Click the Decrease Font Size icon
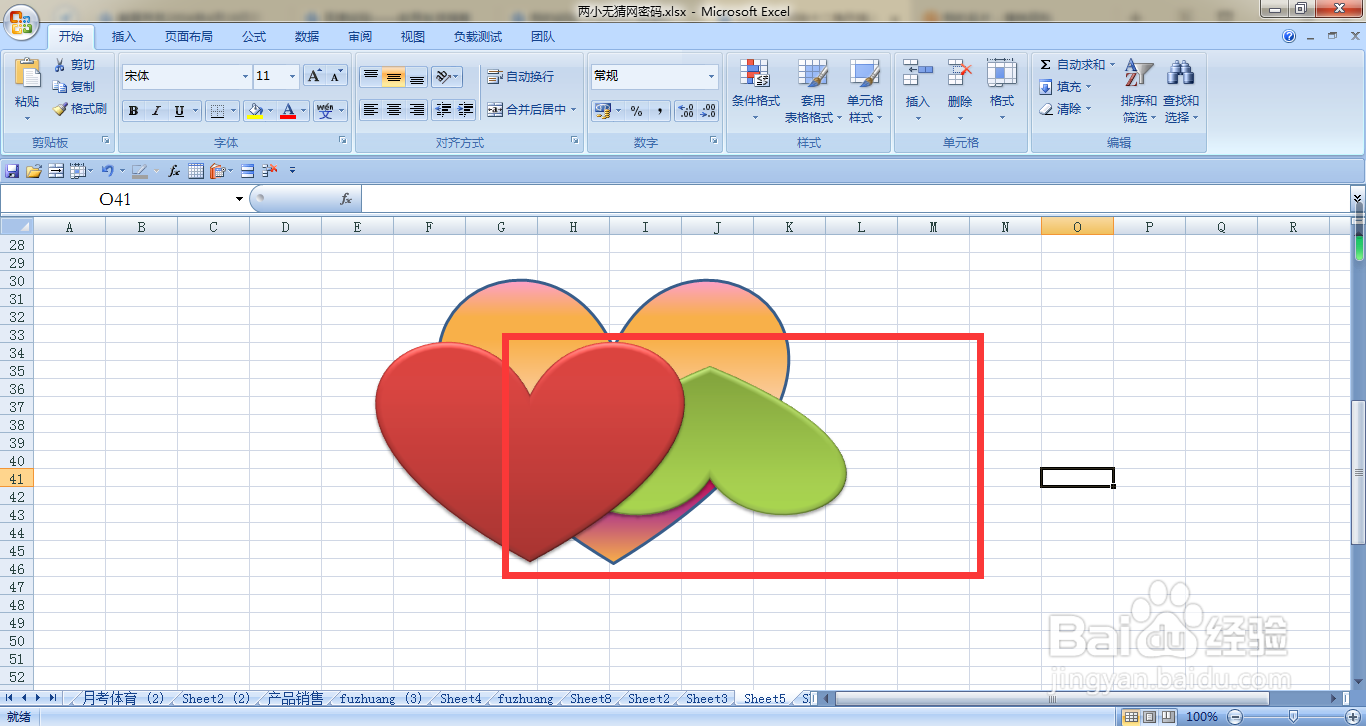 point(336,76)
